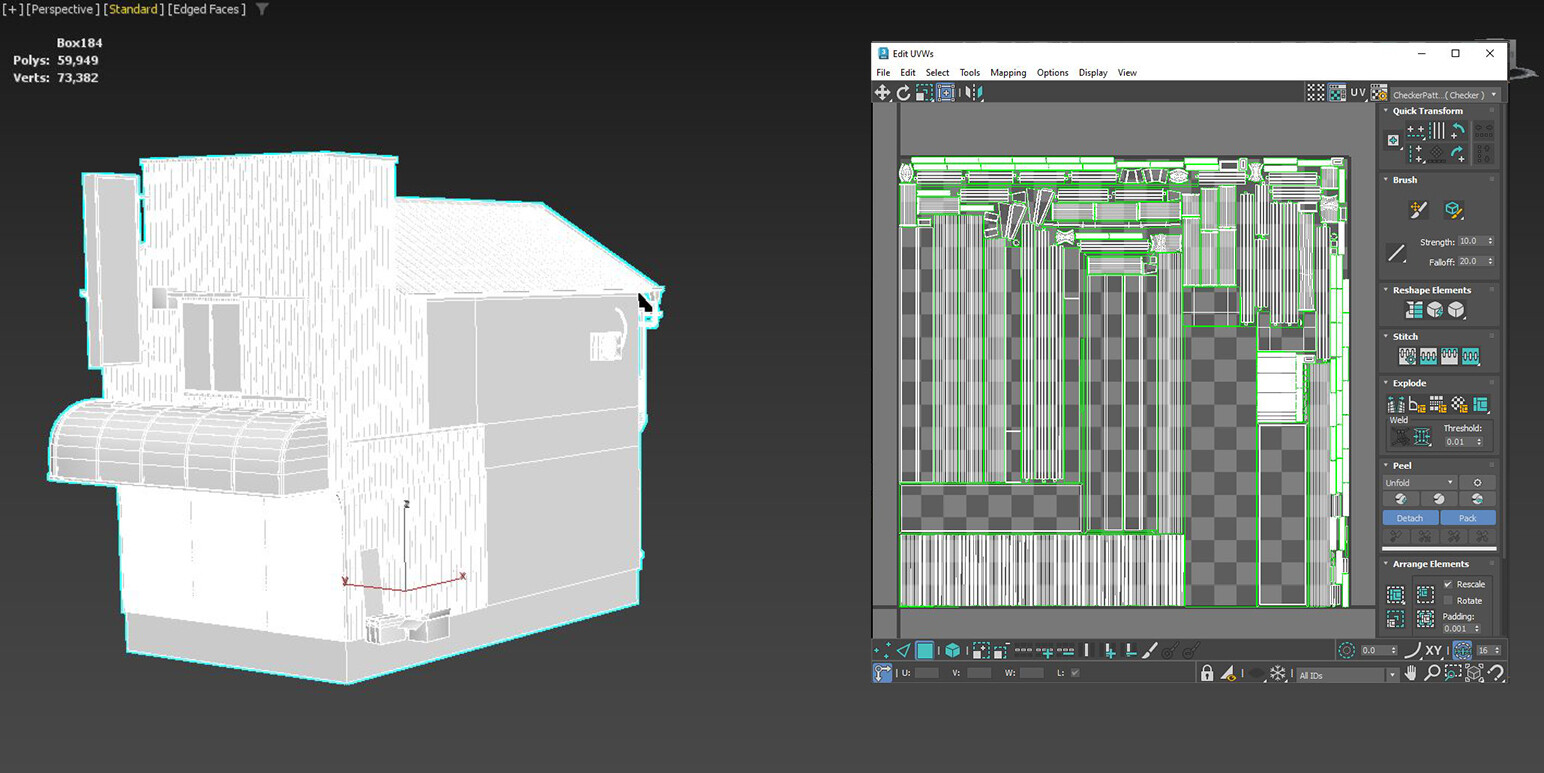
Task: Select the Move tool in Edit UVWs toolbar
Action: [x=882, y=92]
